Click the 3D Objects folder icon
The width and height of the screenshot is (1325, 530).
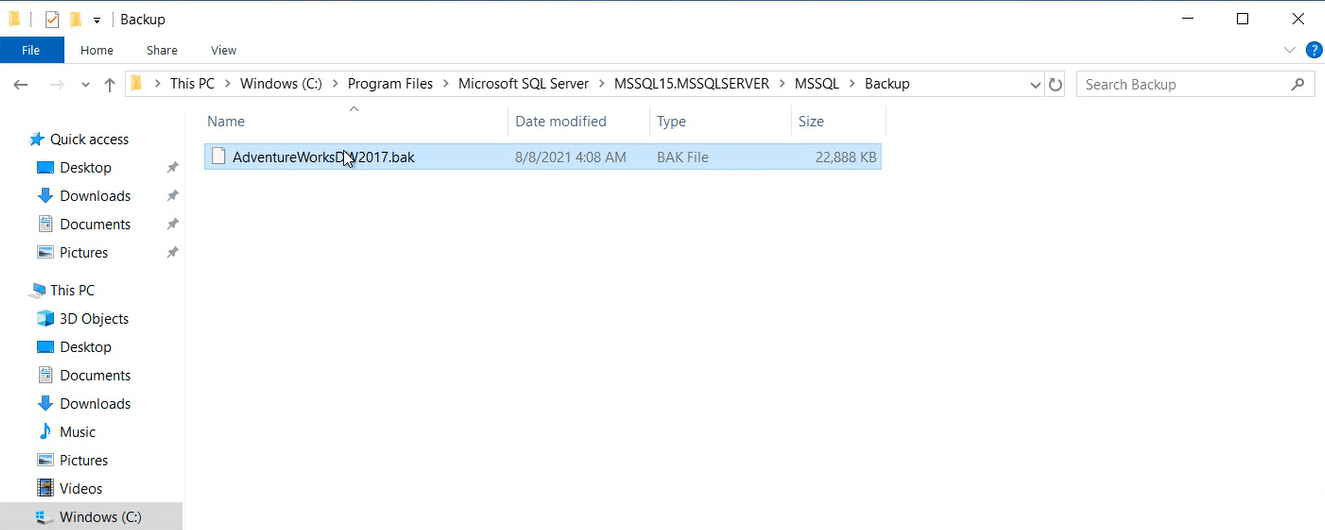(45, 319)
